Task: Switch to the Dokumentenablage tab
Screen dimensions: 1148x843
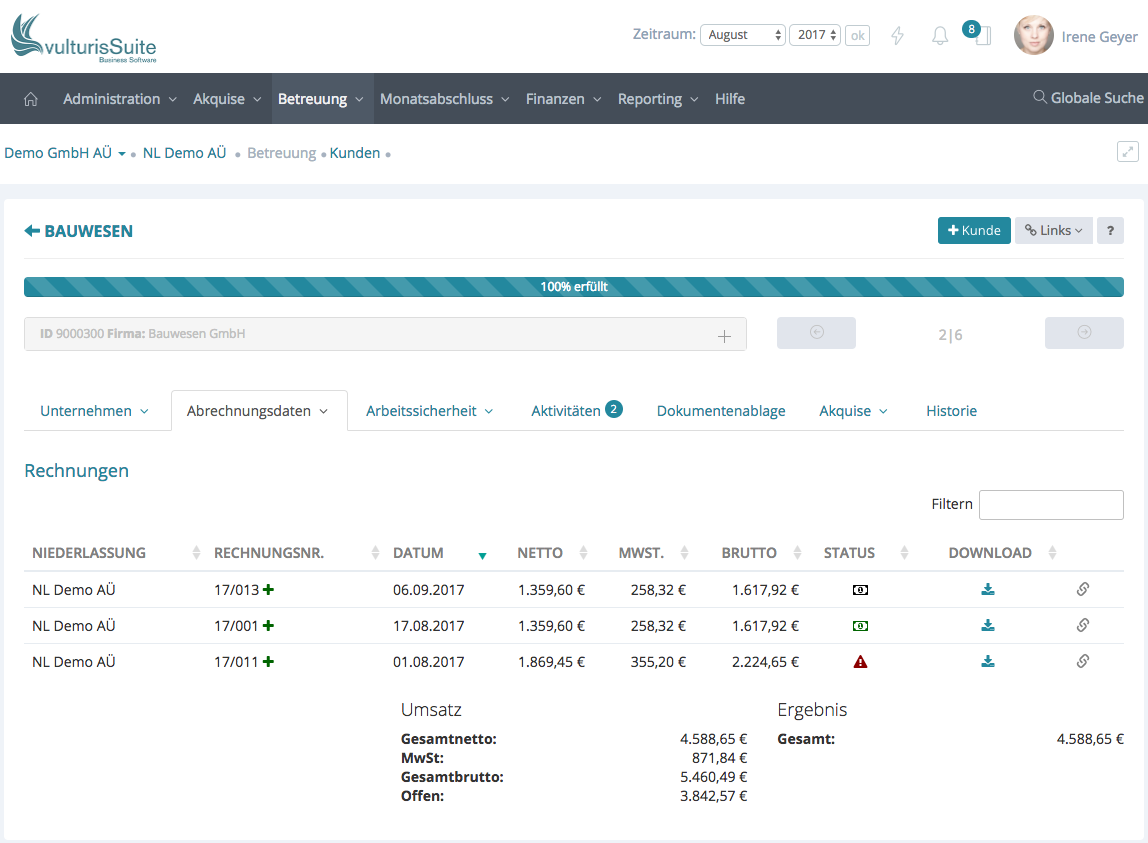Action: tap(721, 411)
